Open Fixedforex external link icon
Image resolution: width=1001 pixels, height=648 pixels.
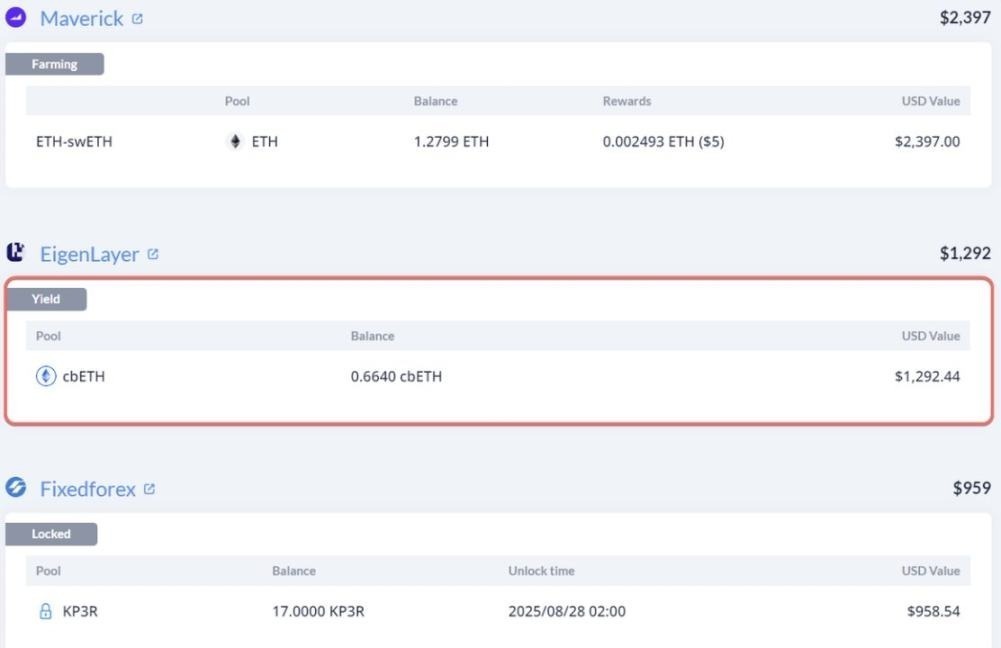point(149,489)
